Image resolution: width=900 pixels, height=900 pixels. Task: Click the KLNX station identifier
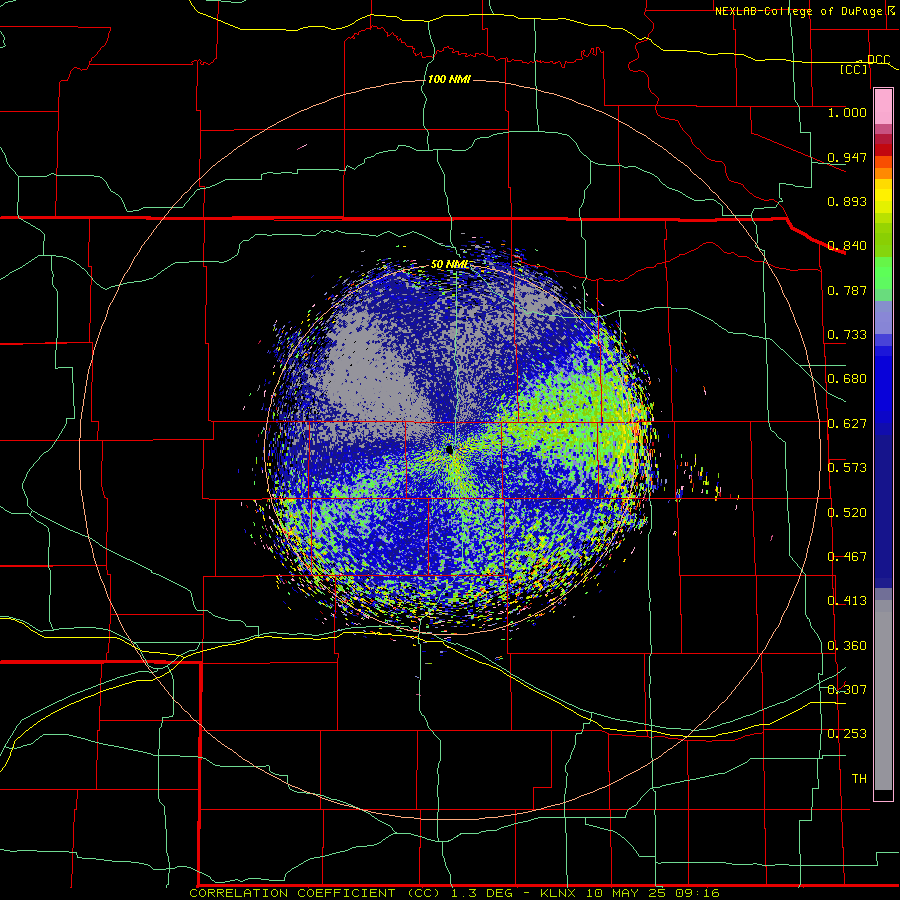[558, 893]
